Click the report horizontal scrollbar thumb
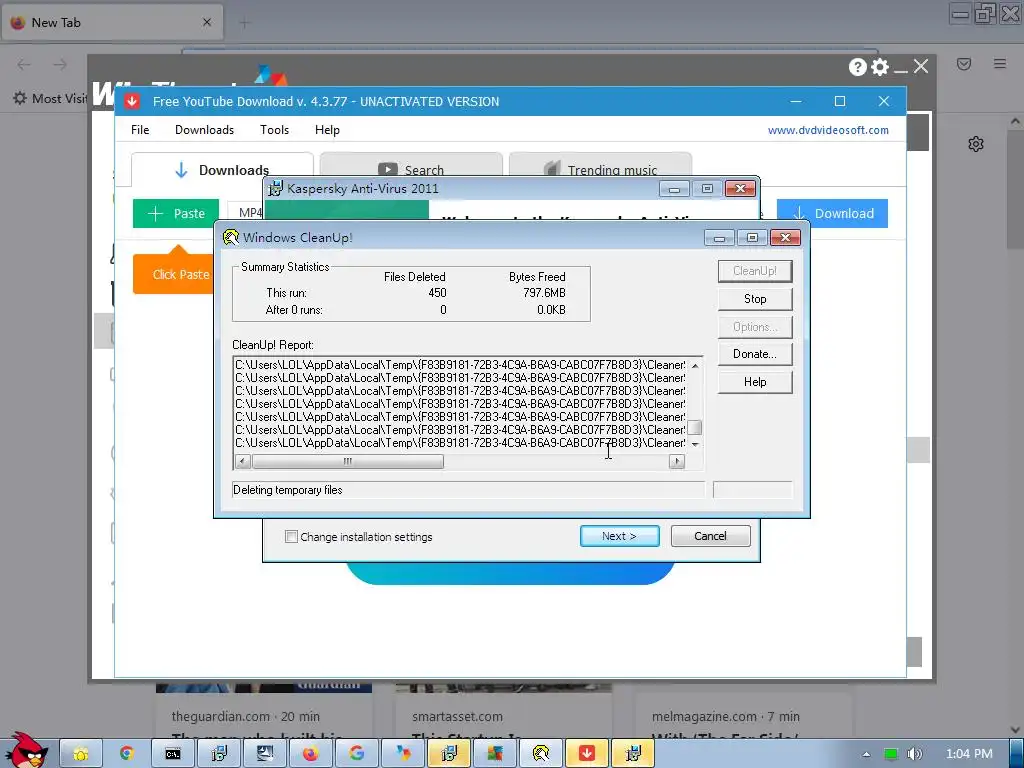The height and width of the screenshot is (768, 1024). coord(347,462)
